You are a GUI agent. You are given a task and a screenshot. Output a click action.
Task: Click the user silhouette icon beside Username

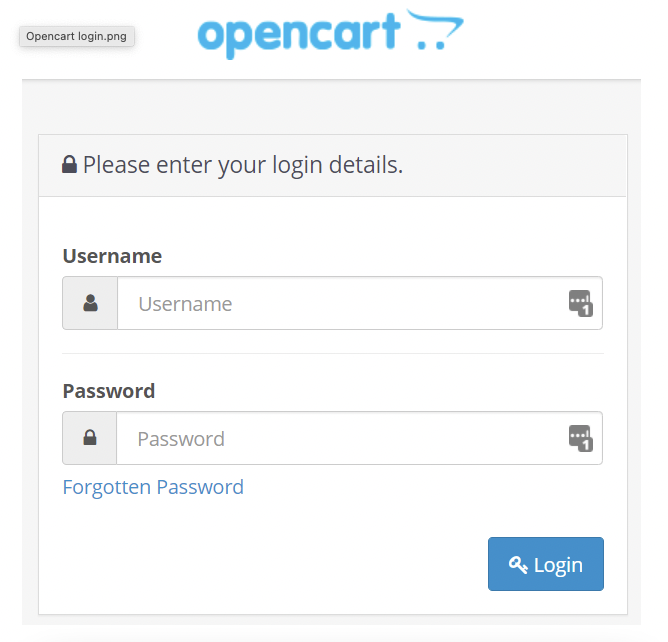90,303
